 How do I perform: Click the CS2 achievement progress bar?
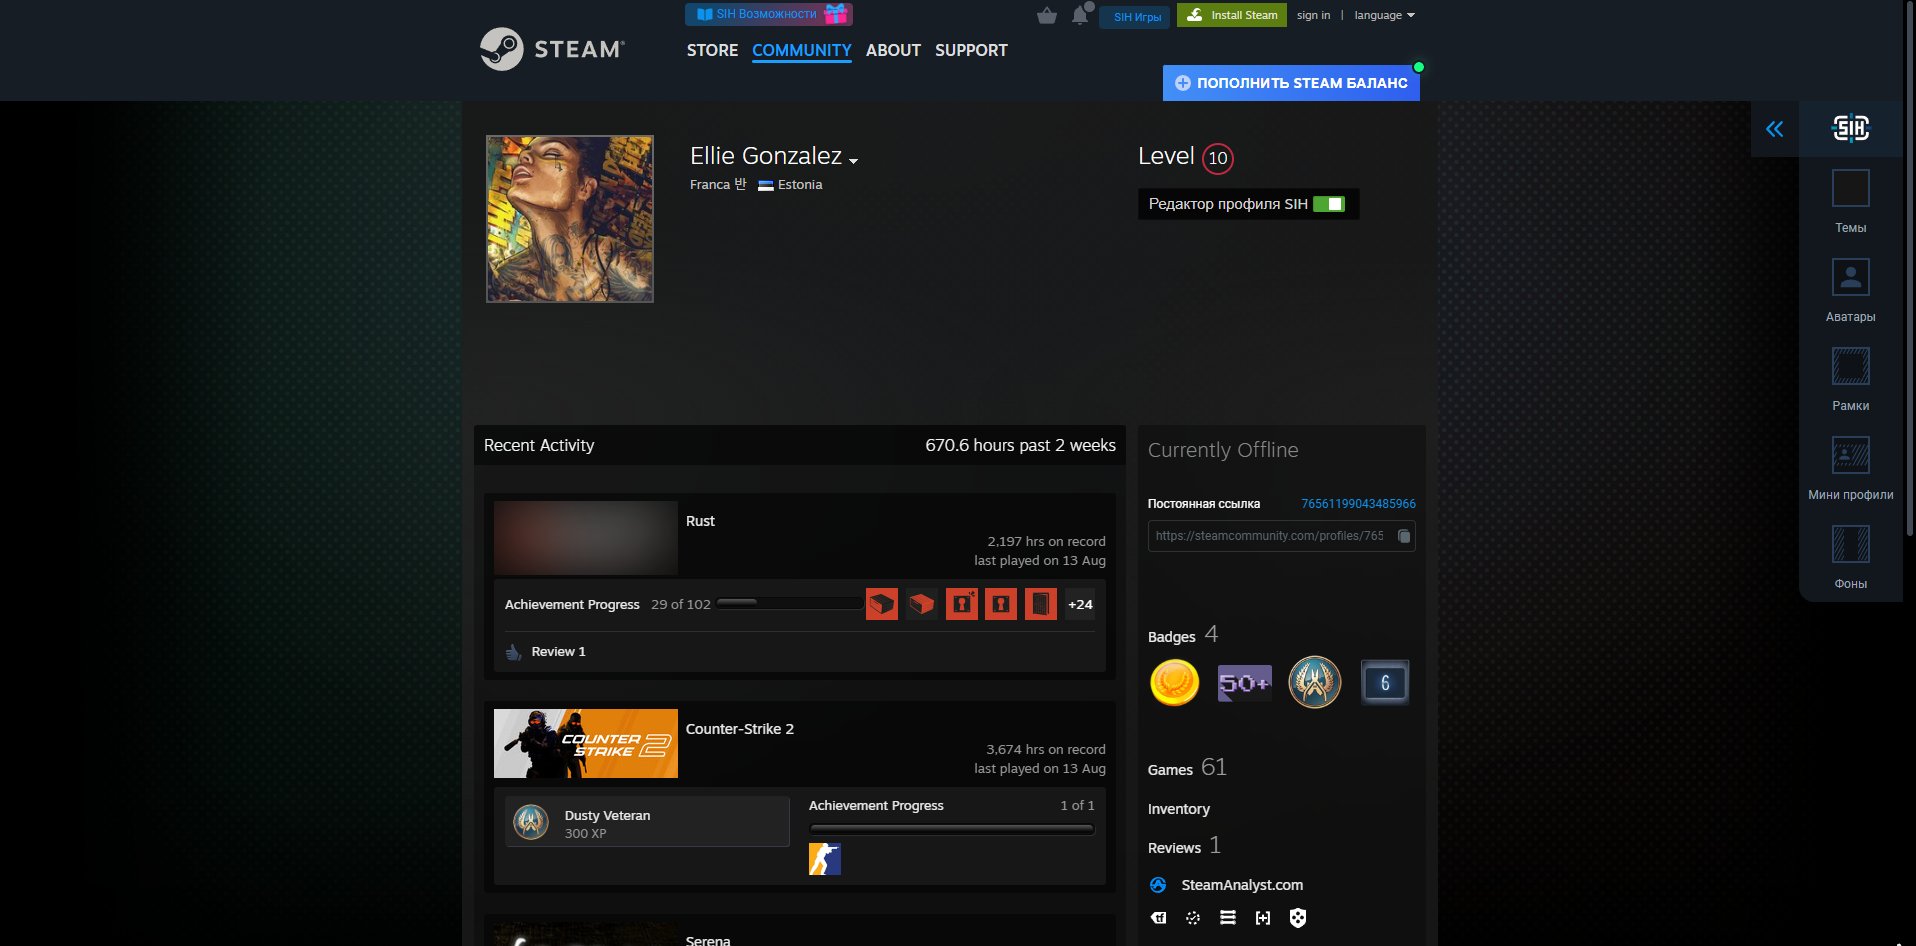click(x=952, y=829)
